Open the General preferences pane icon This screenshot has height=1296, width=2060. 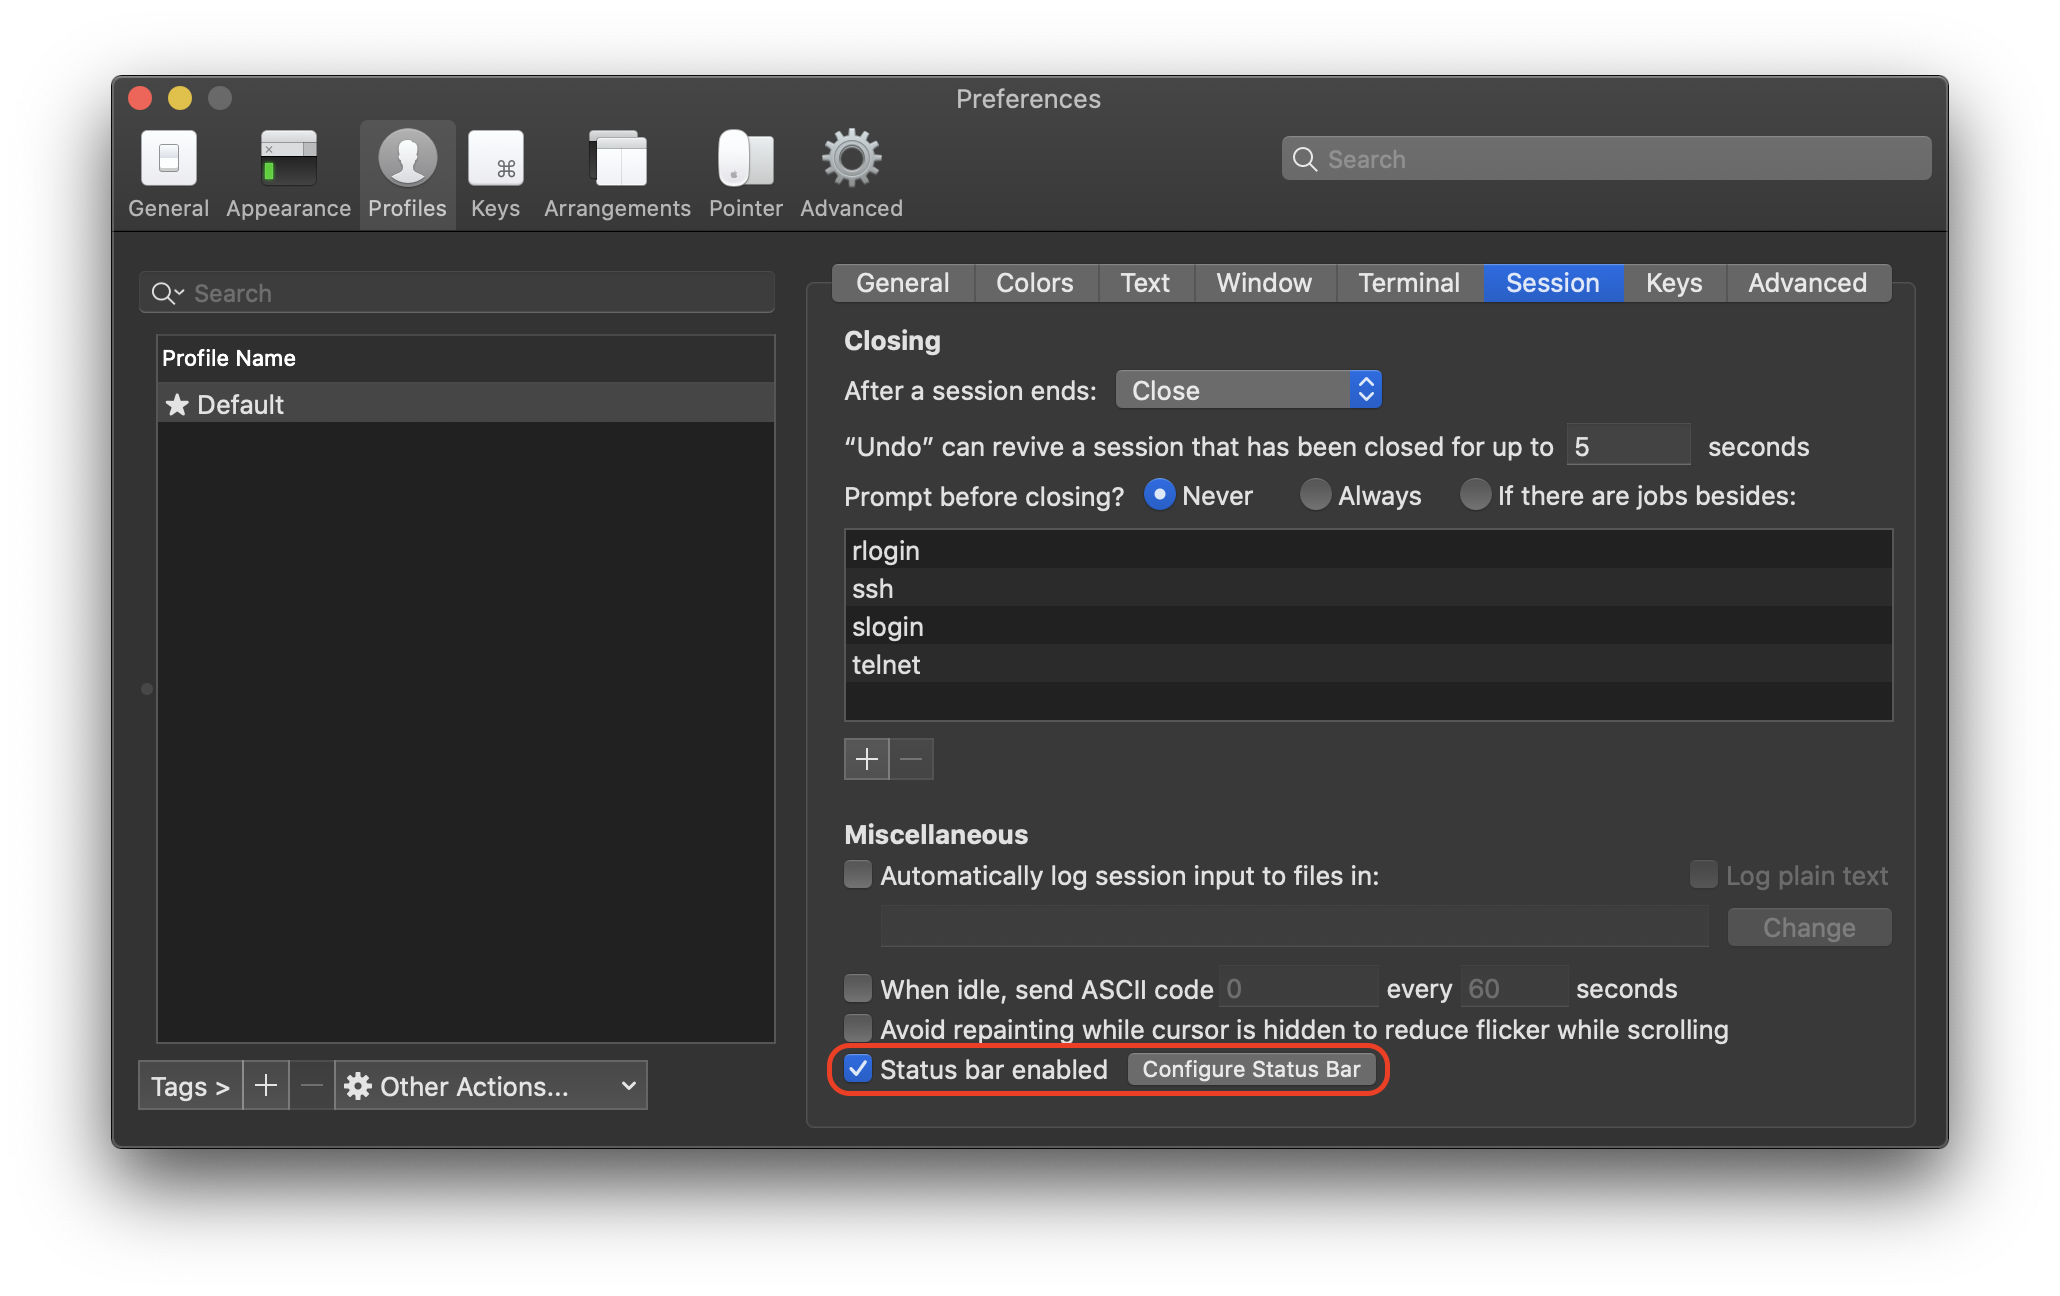click(x=168, y=160)
